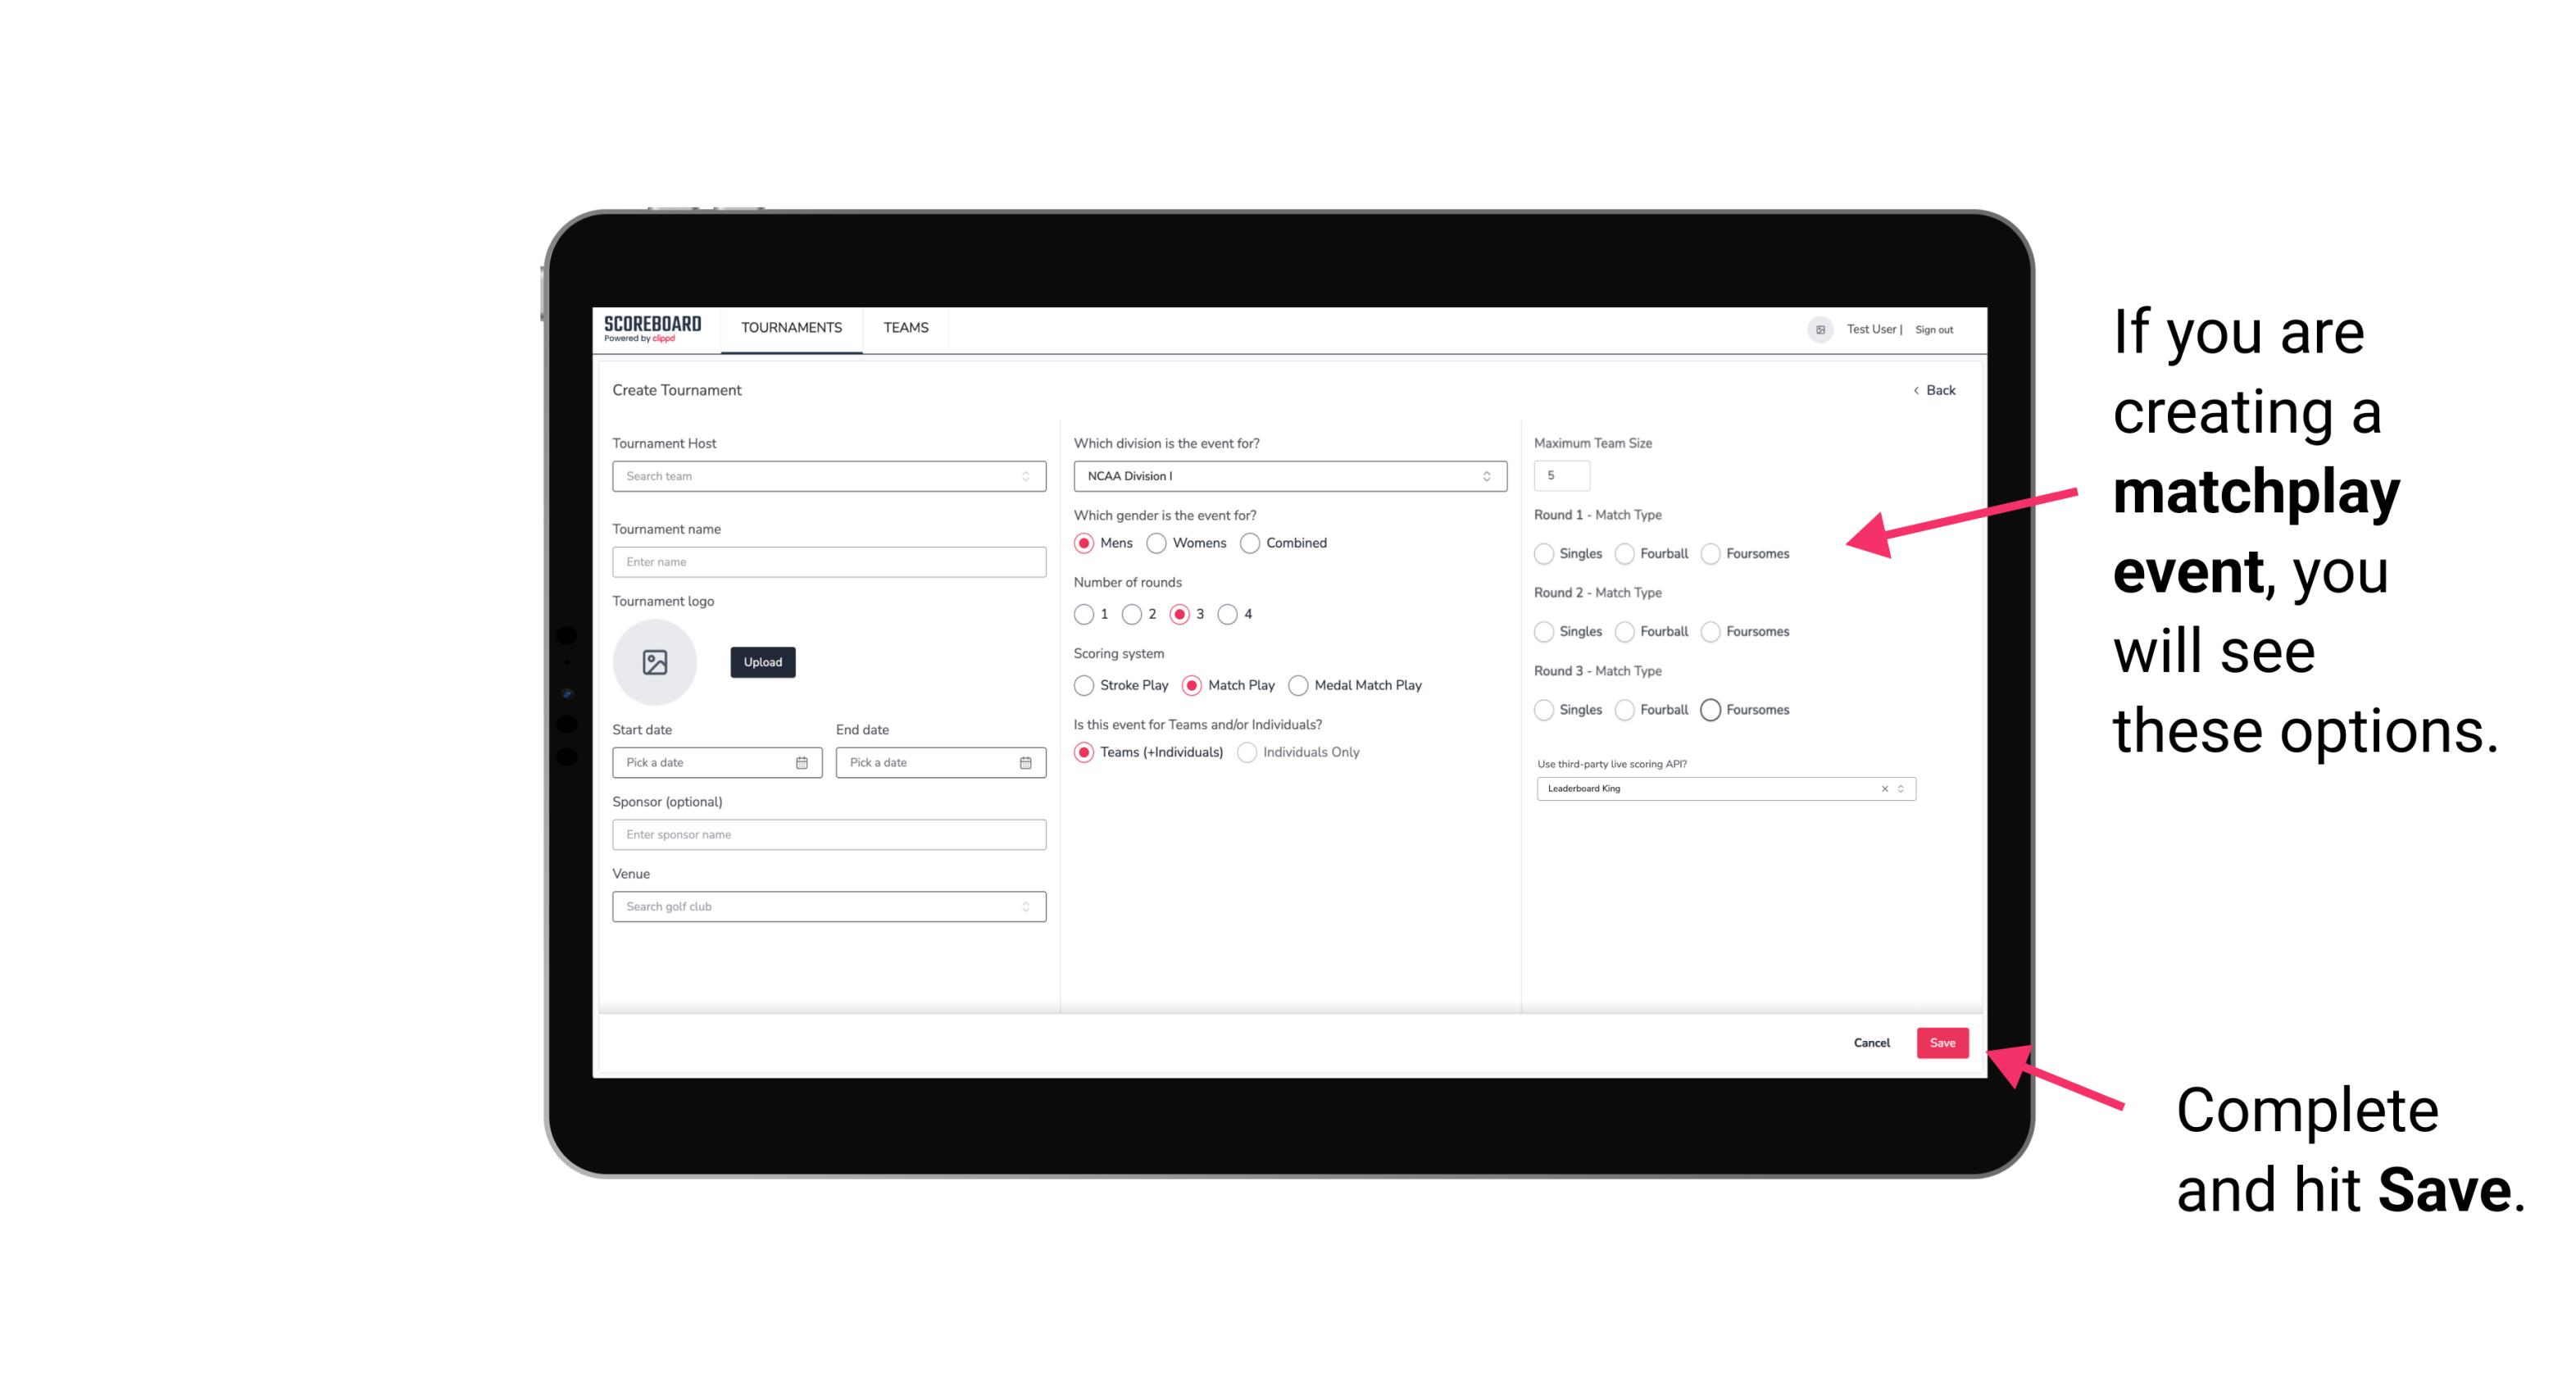Click the Scoreboard logo icon
The width and height of the screenshot is (2576, 1386).
coord(655,328)
